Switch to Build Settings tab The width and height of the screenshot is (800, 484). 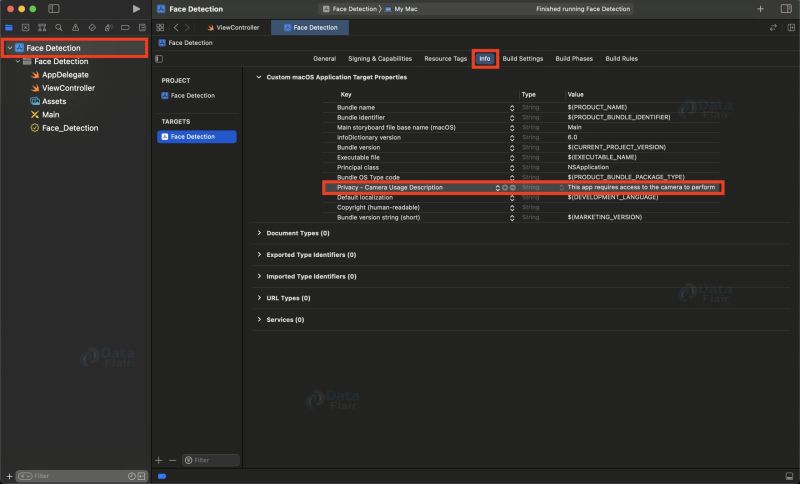522,59
